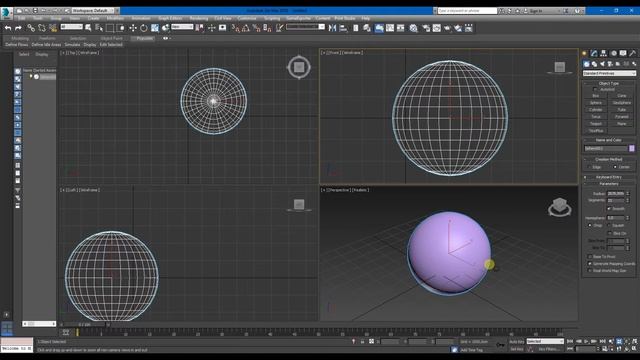Click the Top viewport ViewCube
640x360 pixels.
point(299,67)
